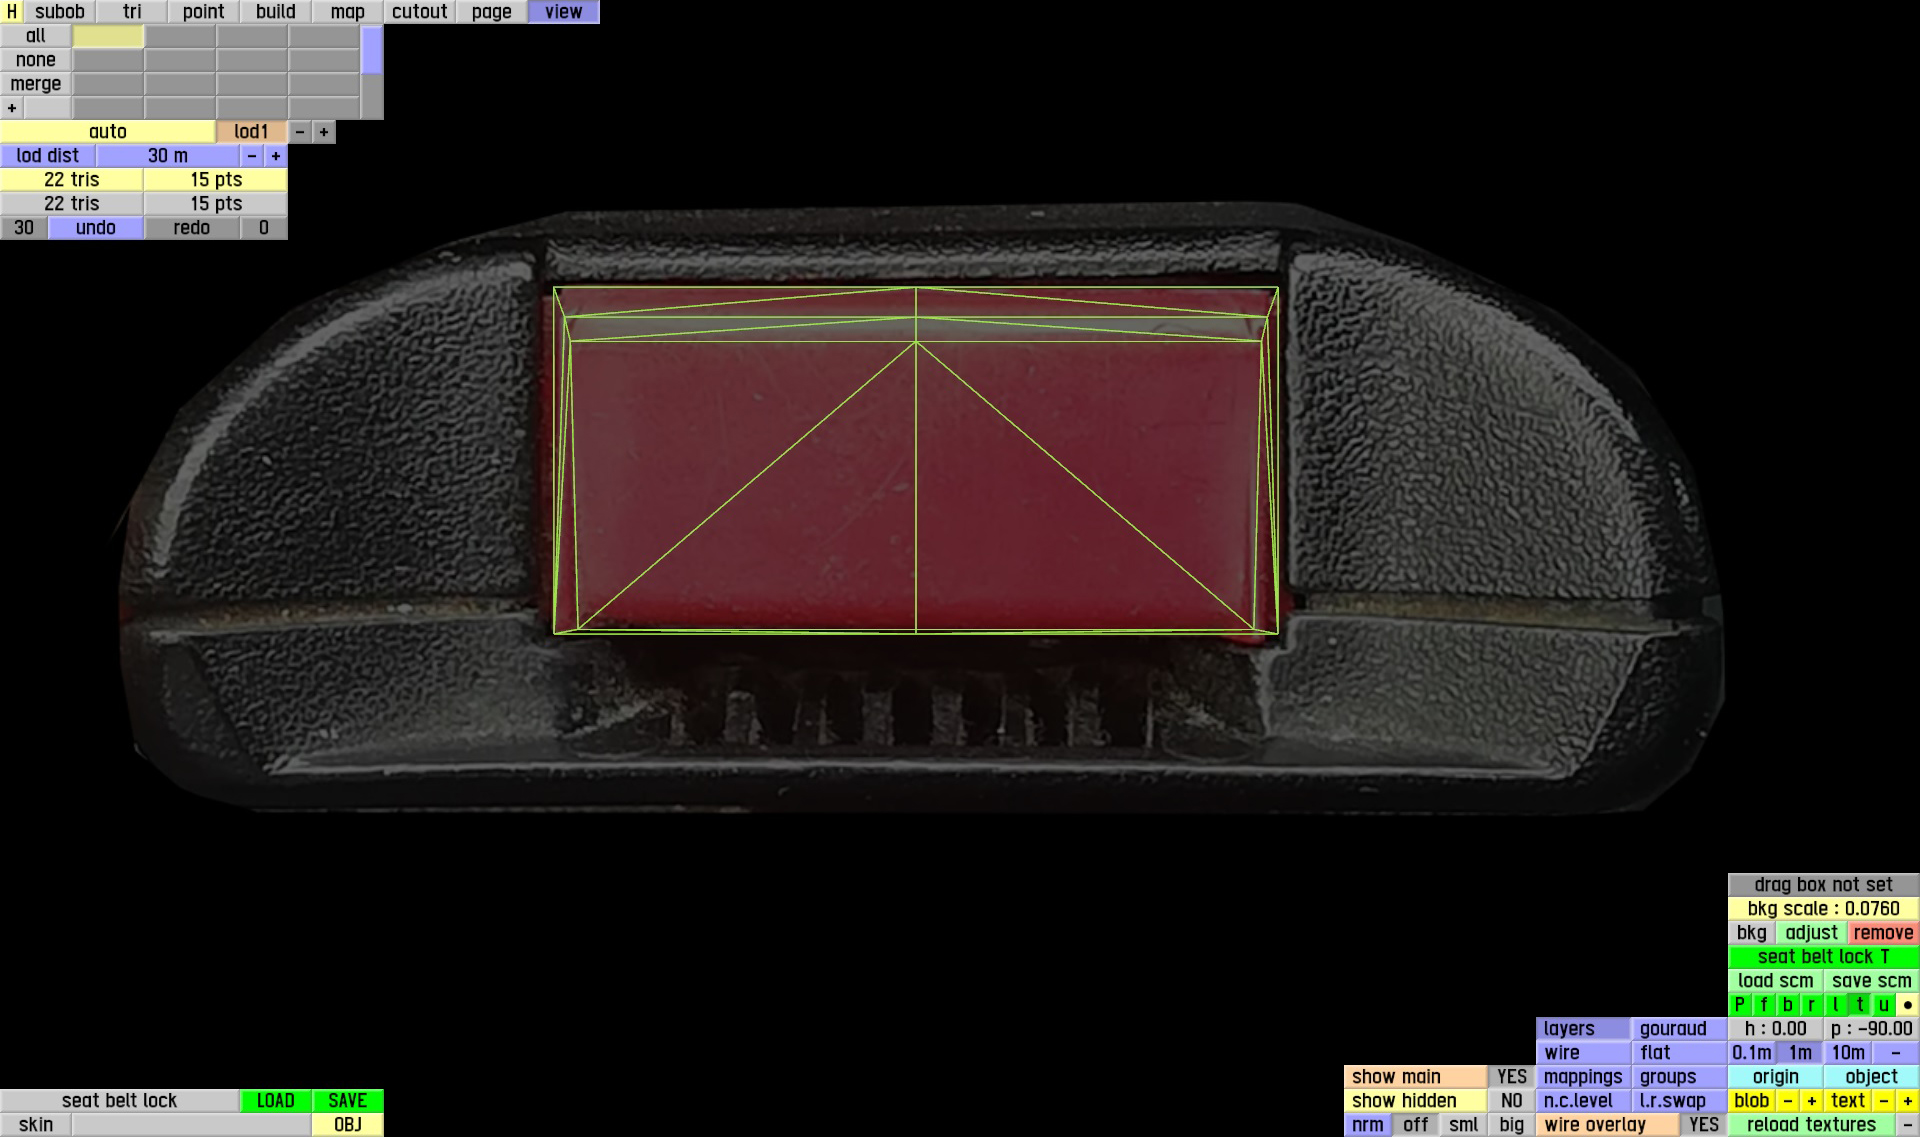Toggle wire overlay YES setting
Screen dimensions: 1920x1137
pos(1703,1125)
